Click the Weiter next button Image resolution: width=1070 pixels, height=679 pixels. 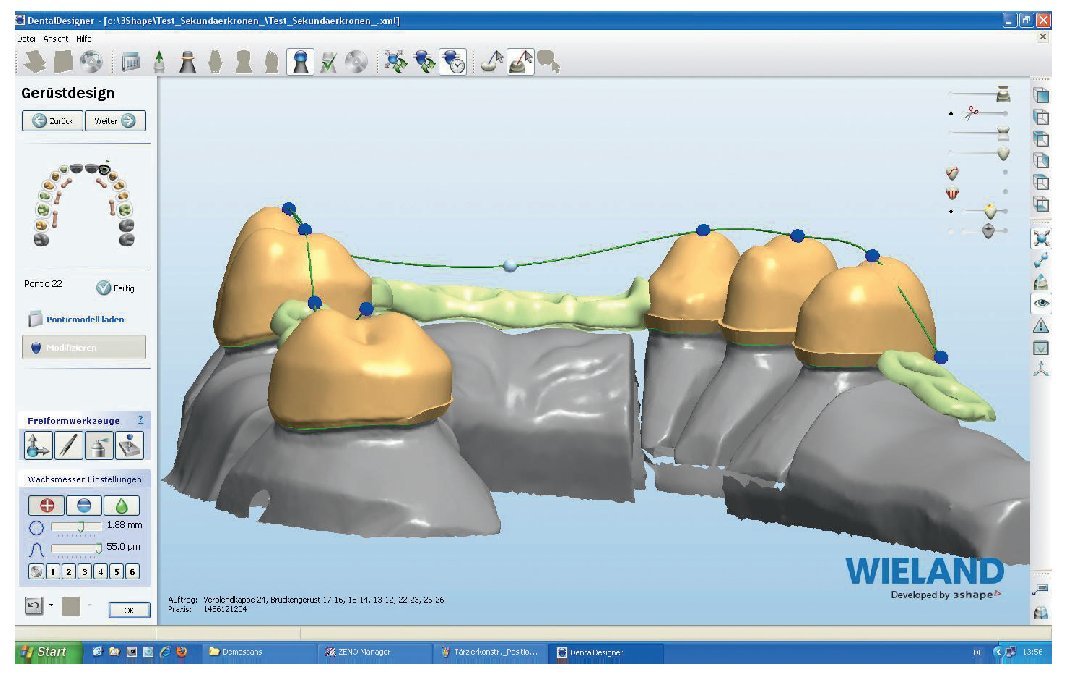[x=115, y=121]
